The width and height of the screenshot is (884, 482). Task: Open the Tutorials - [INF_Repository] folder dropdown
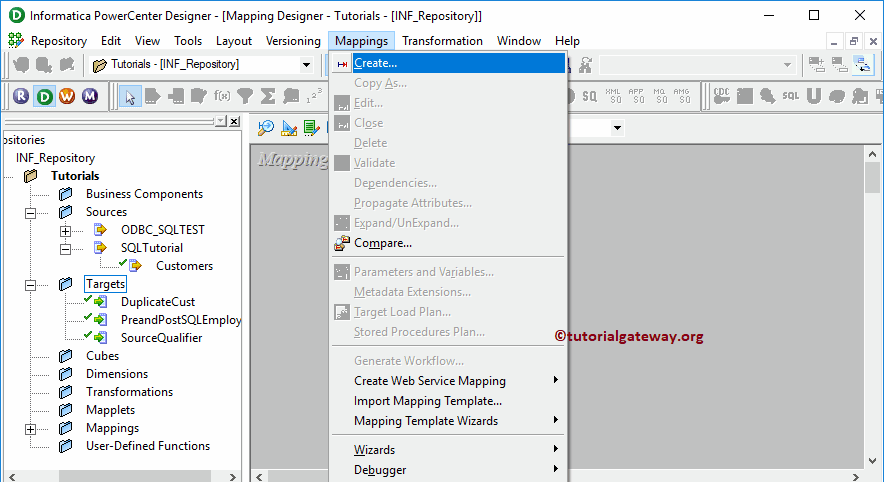[x=306, y=65]
